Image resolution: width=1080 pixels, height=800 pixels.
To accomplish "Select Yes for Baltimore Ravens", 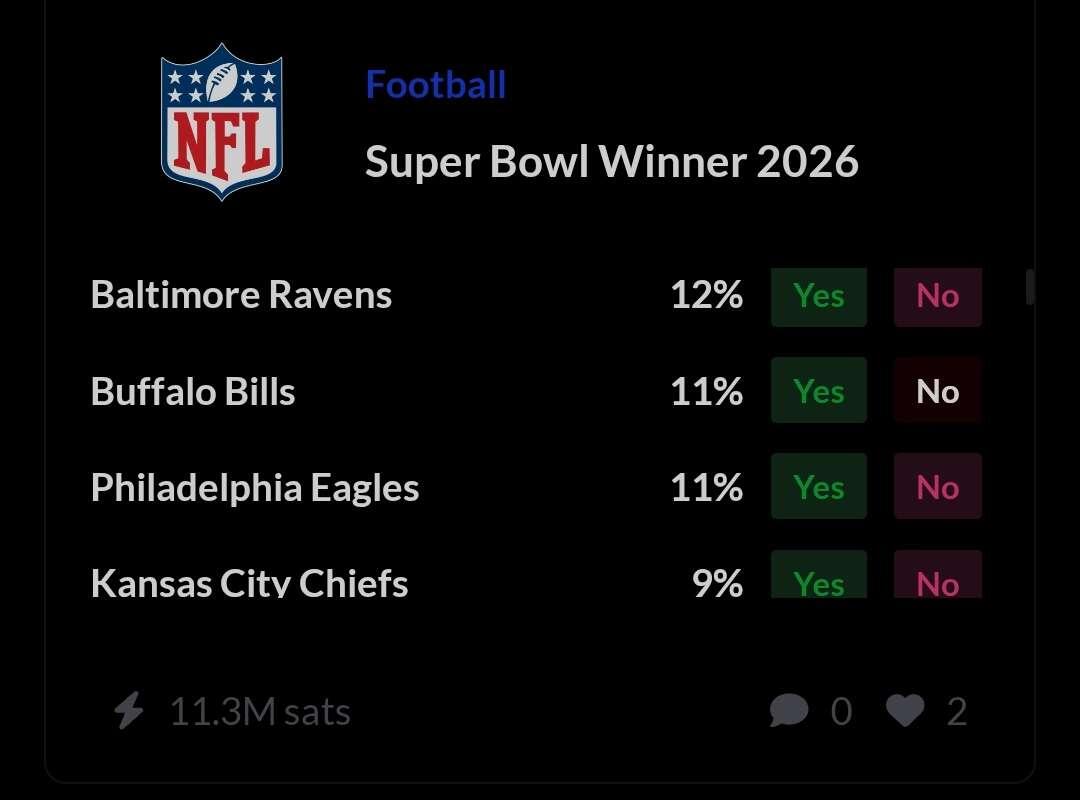I will click(x=818, y=297).
